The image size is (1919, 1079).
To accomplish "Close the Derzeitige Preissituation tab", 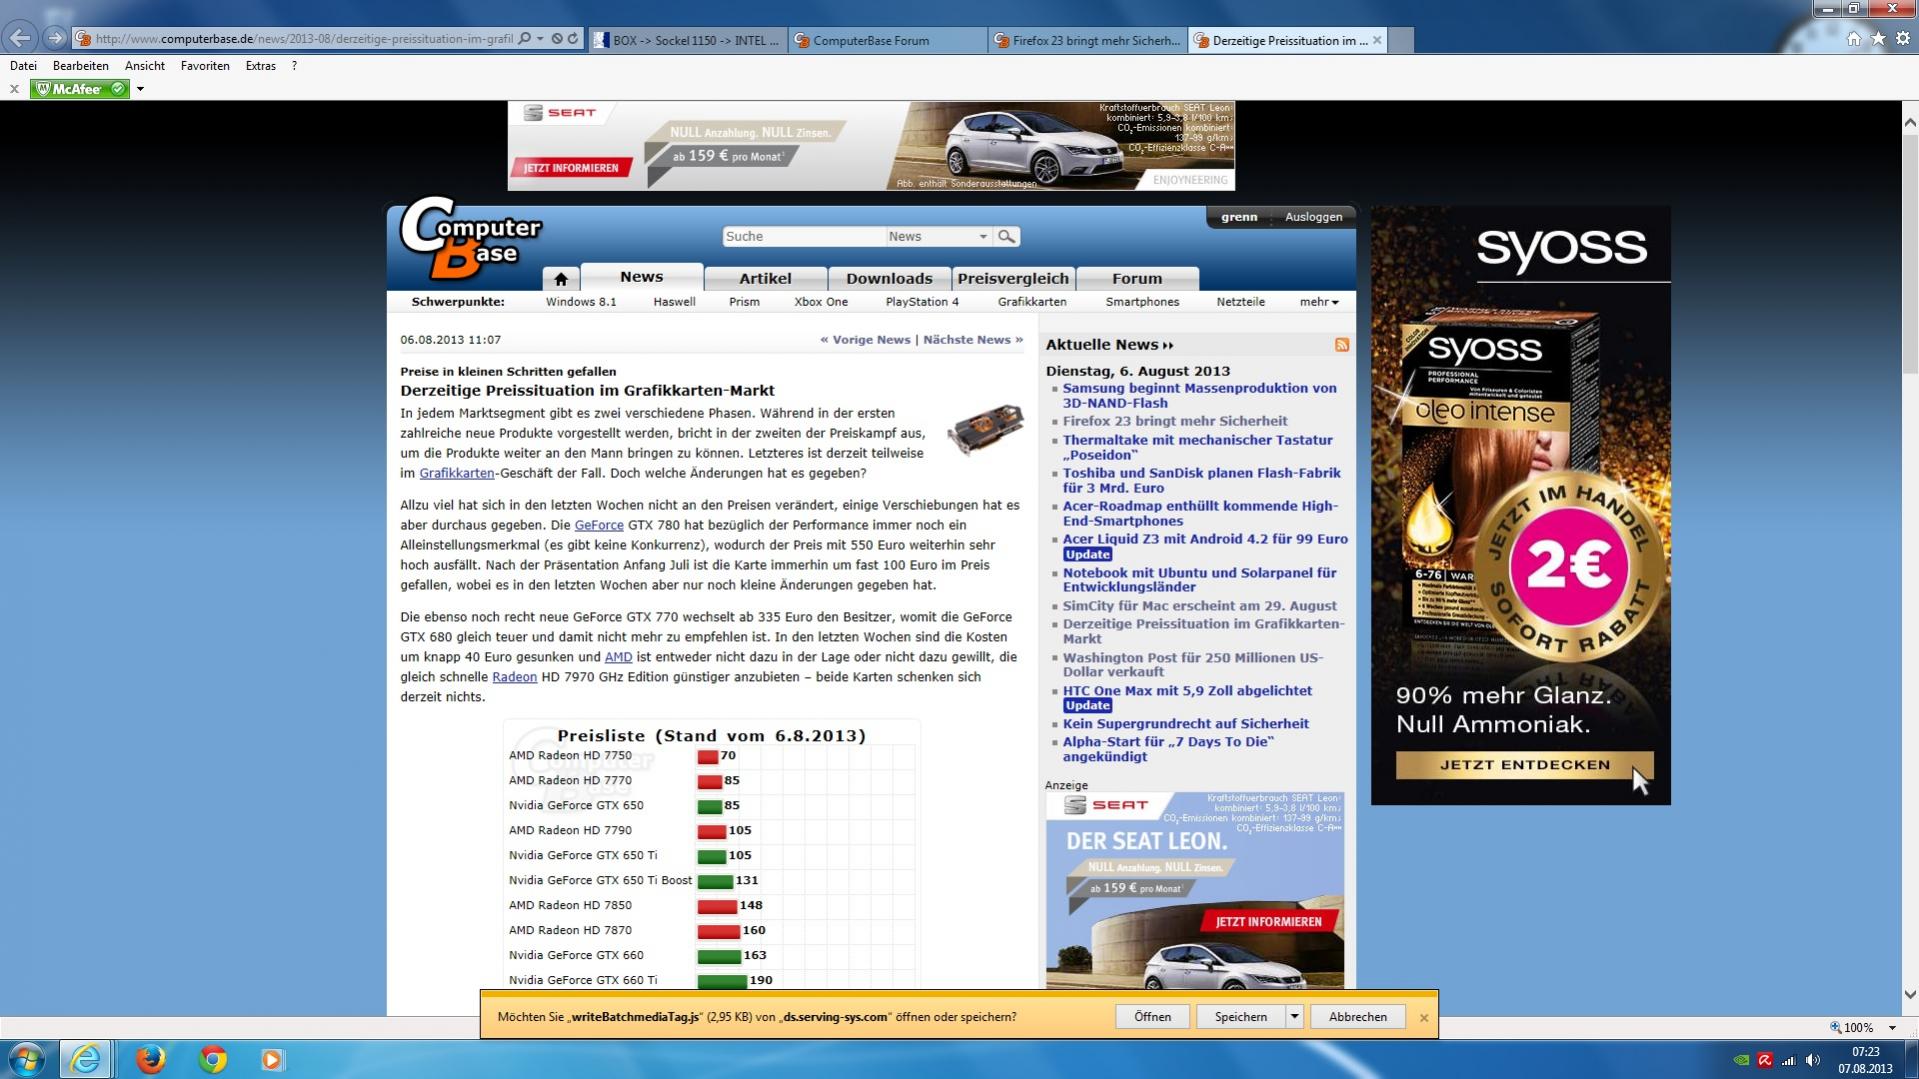I will point(1377,40).
